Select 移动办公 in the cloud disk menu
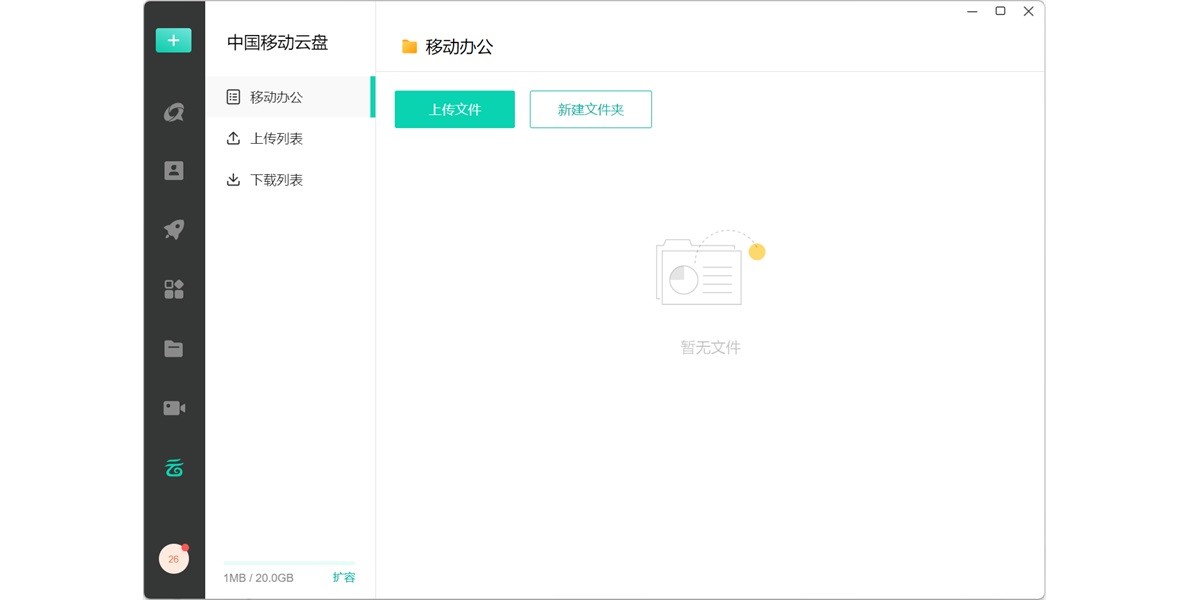Screen dimensions: 1200x600 point(276,97)
